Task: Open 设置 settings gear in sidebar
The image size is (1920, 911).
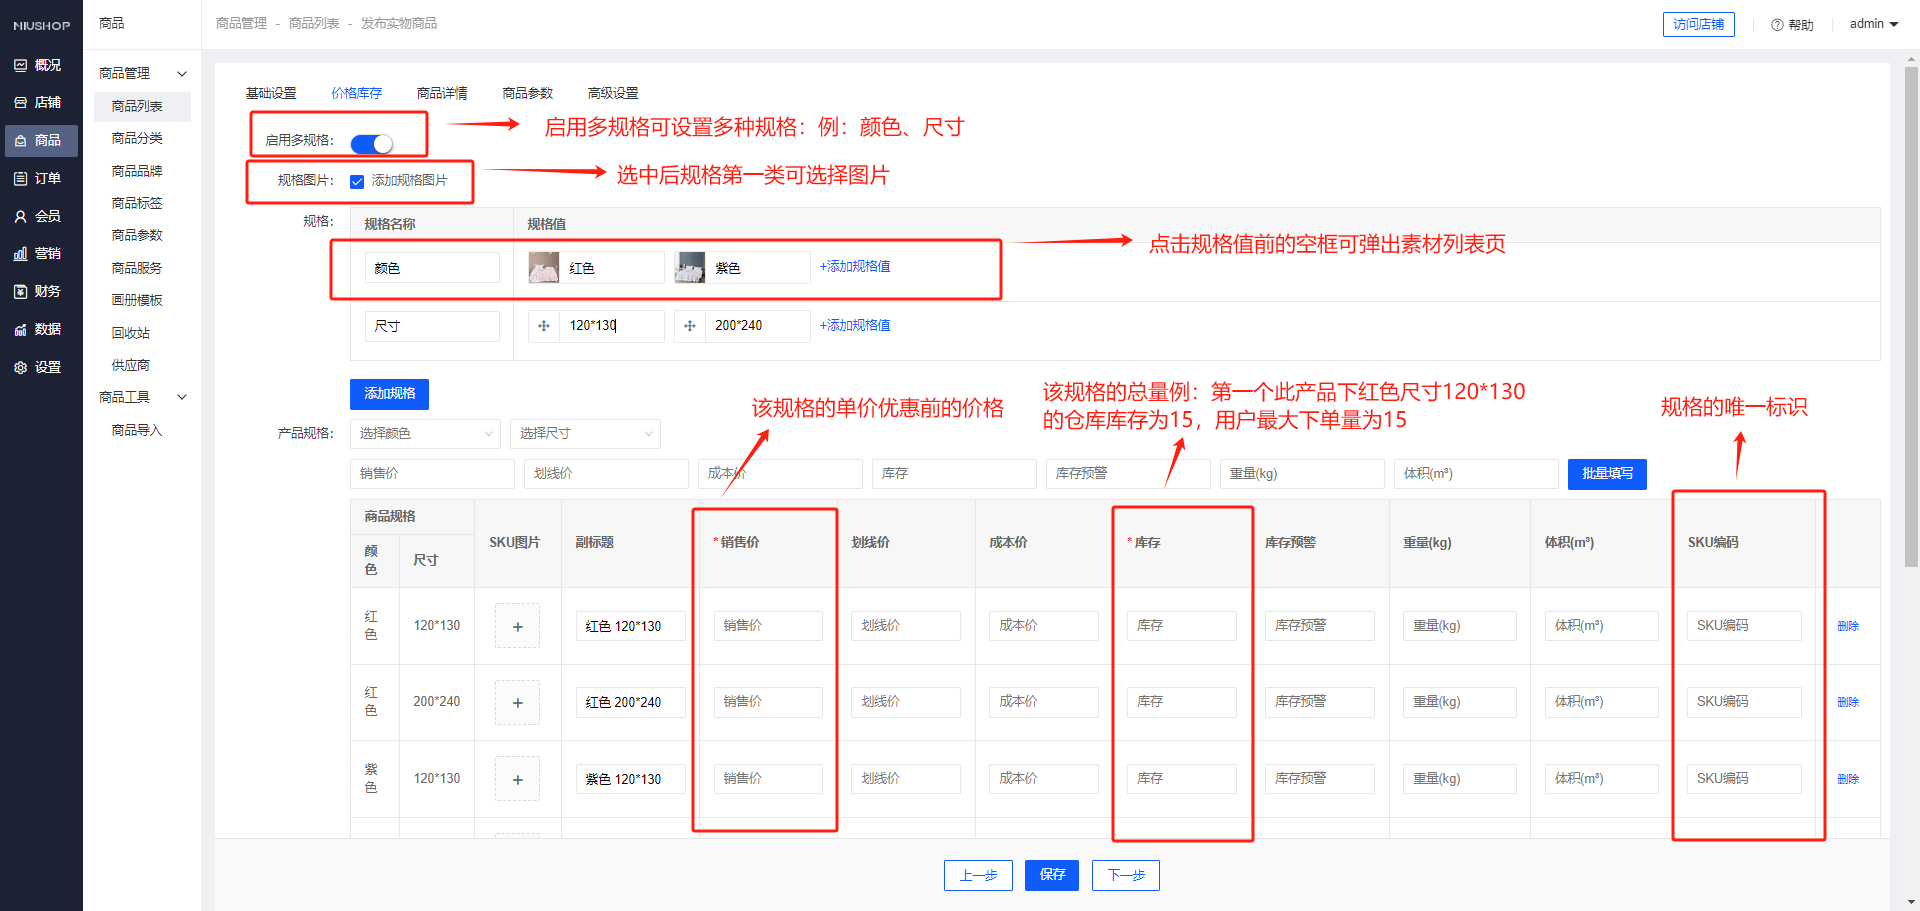Action: tap(21, 368)
